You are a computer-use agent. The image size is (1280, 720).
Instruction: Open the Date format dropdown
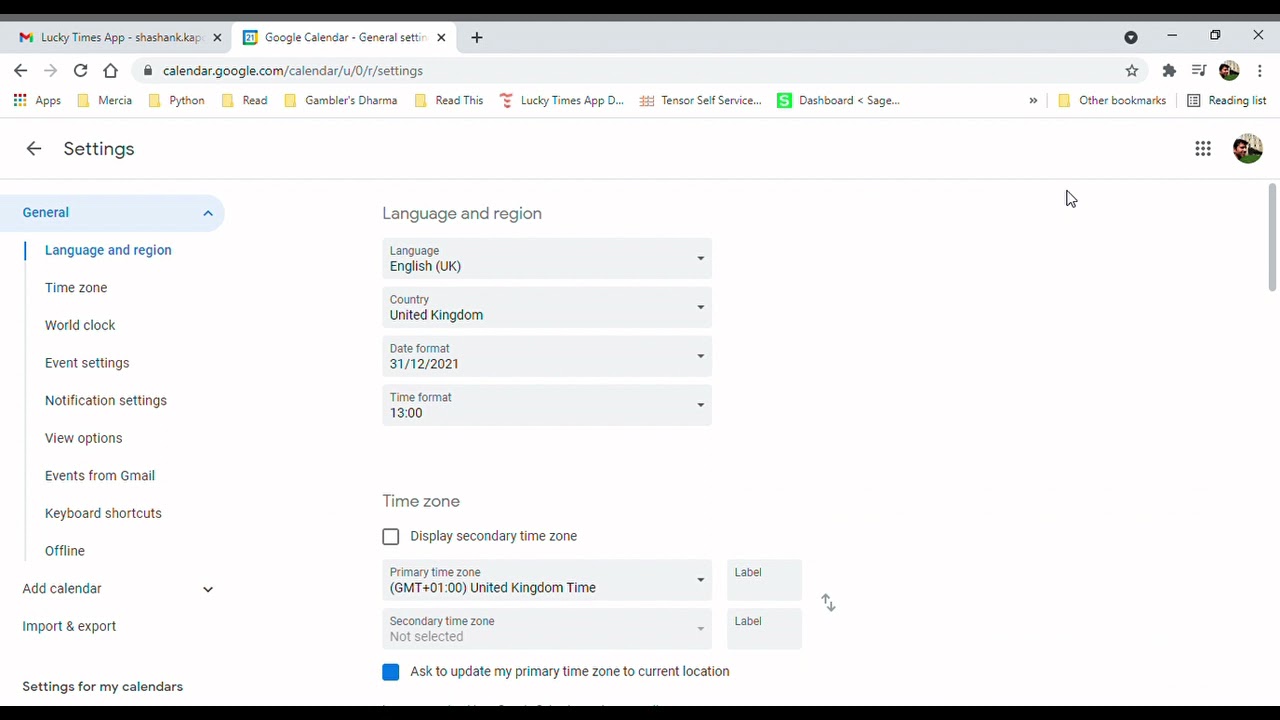pos(546,357)
